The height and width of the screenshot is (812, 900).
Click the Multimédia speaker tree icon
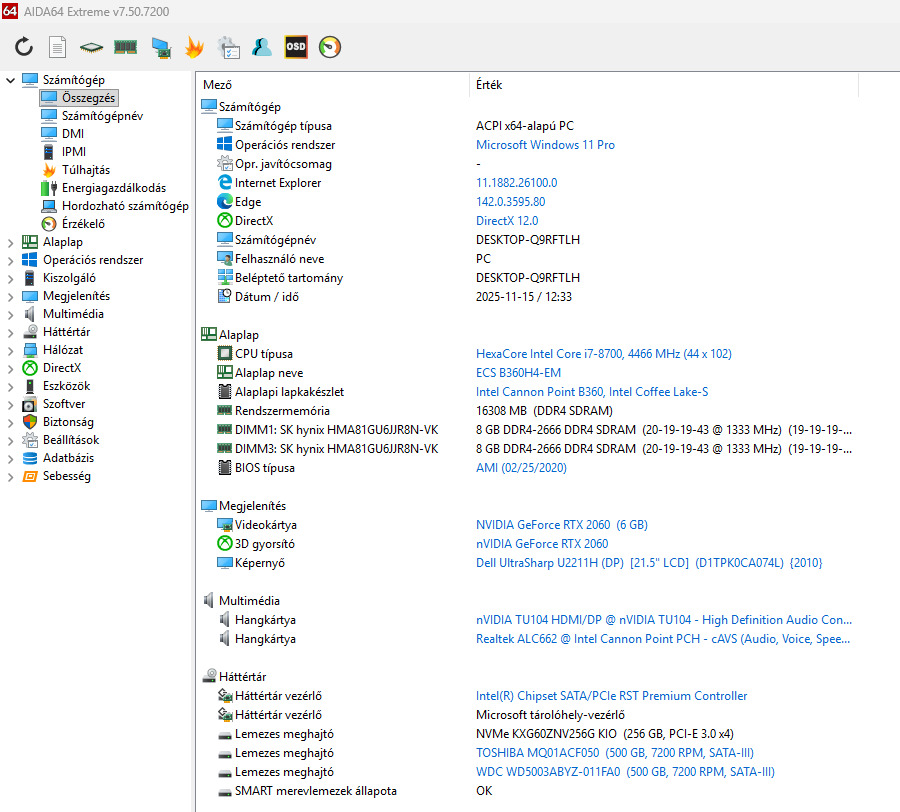click(30, 314)
